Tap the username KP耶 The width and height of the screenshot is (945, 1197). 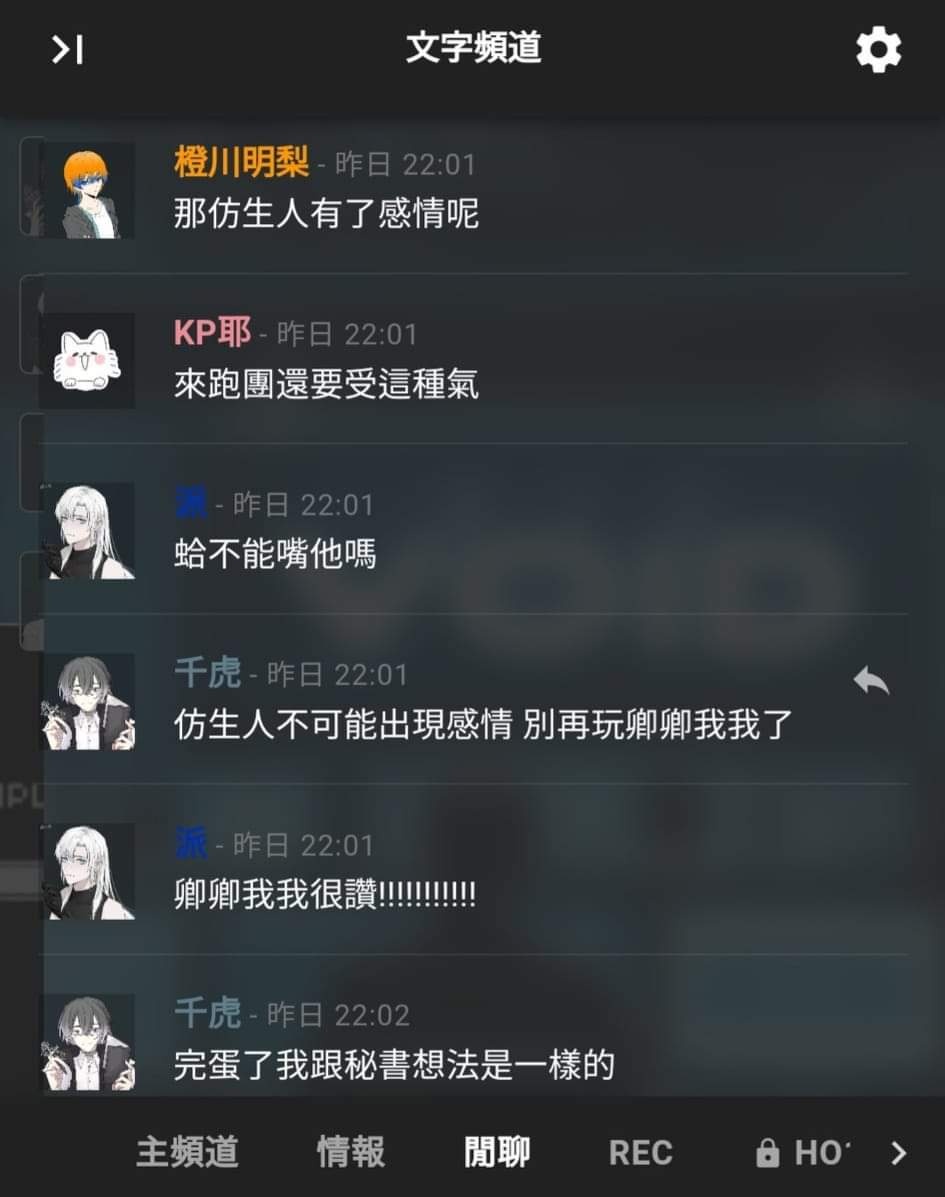click(x=212, y=333)
